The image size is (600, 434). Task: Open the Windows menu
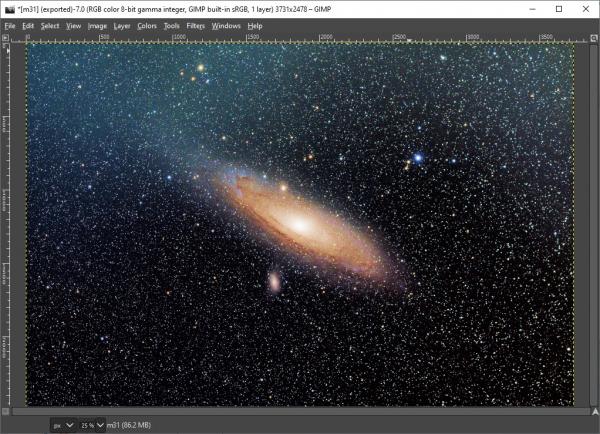point(226,26)
